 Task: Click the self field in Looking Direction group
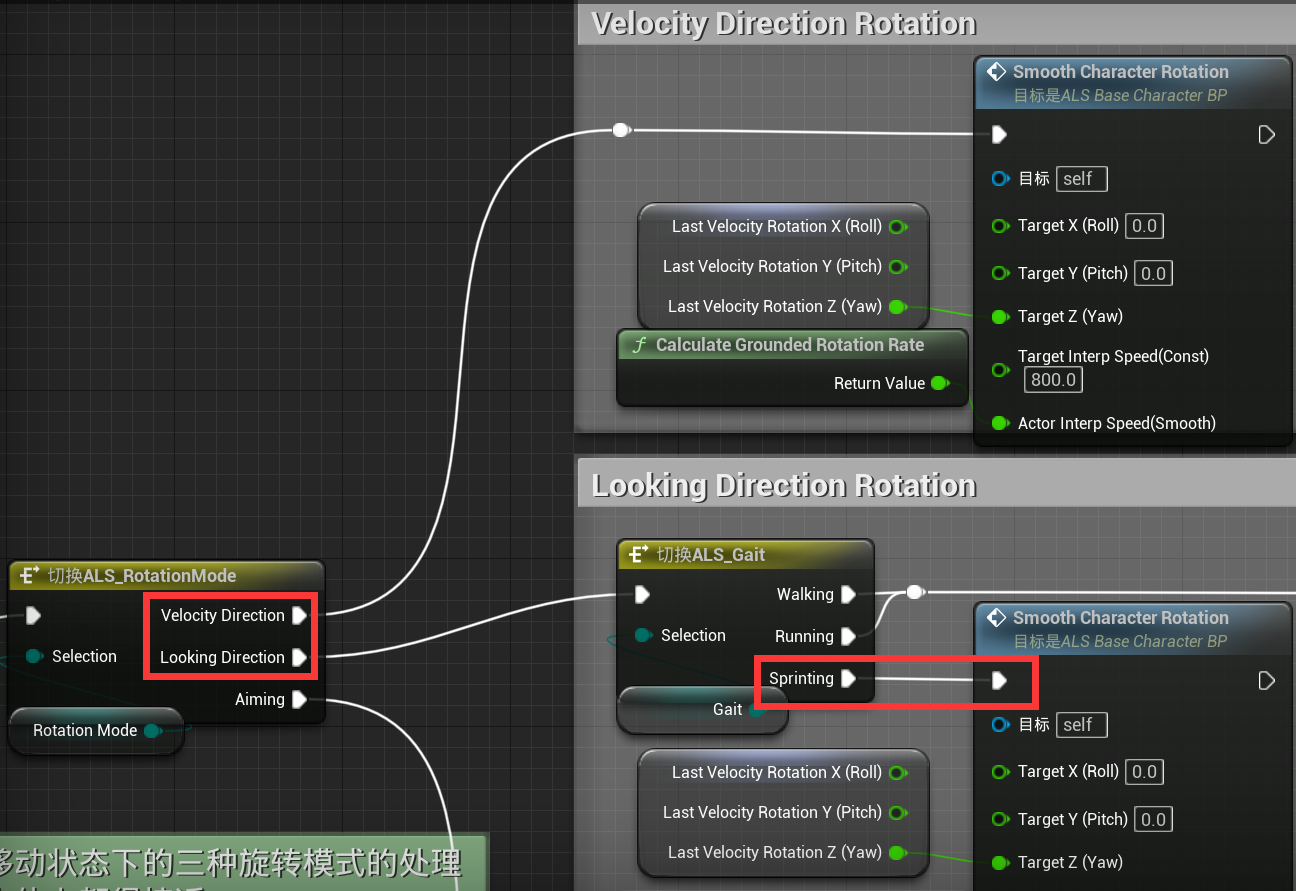coord(1082,725)
